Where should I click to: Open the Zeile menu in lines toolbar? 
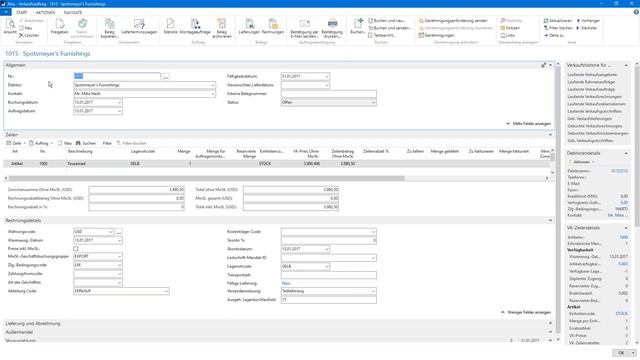(x=16, y=143)
